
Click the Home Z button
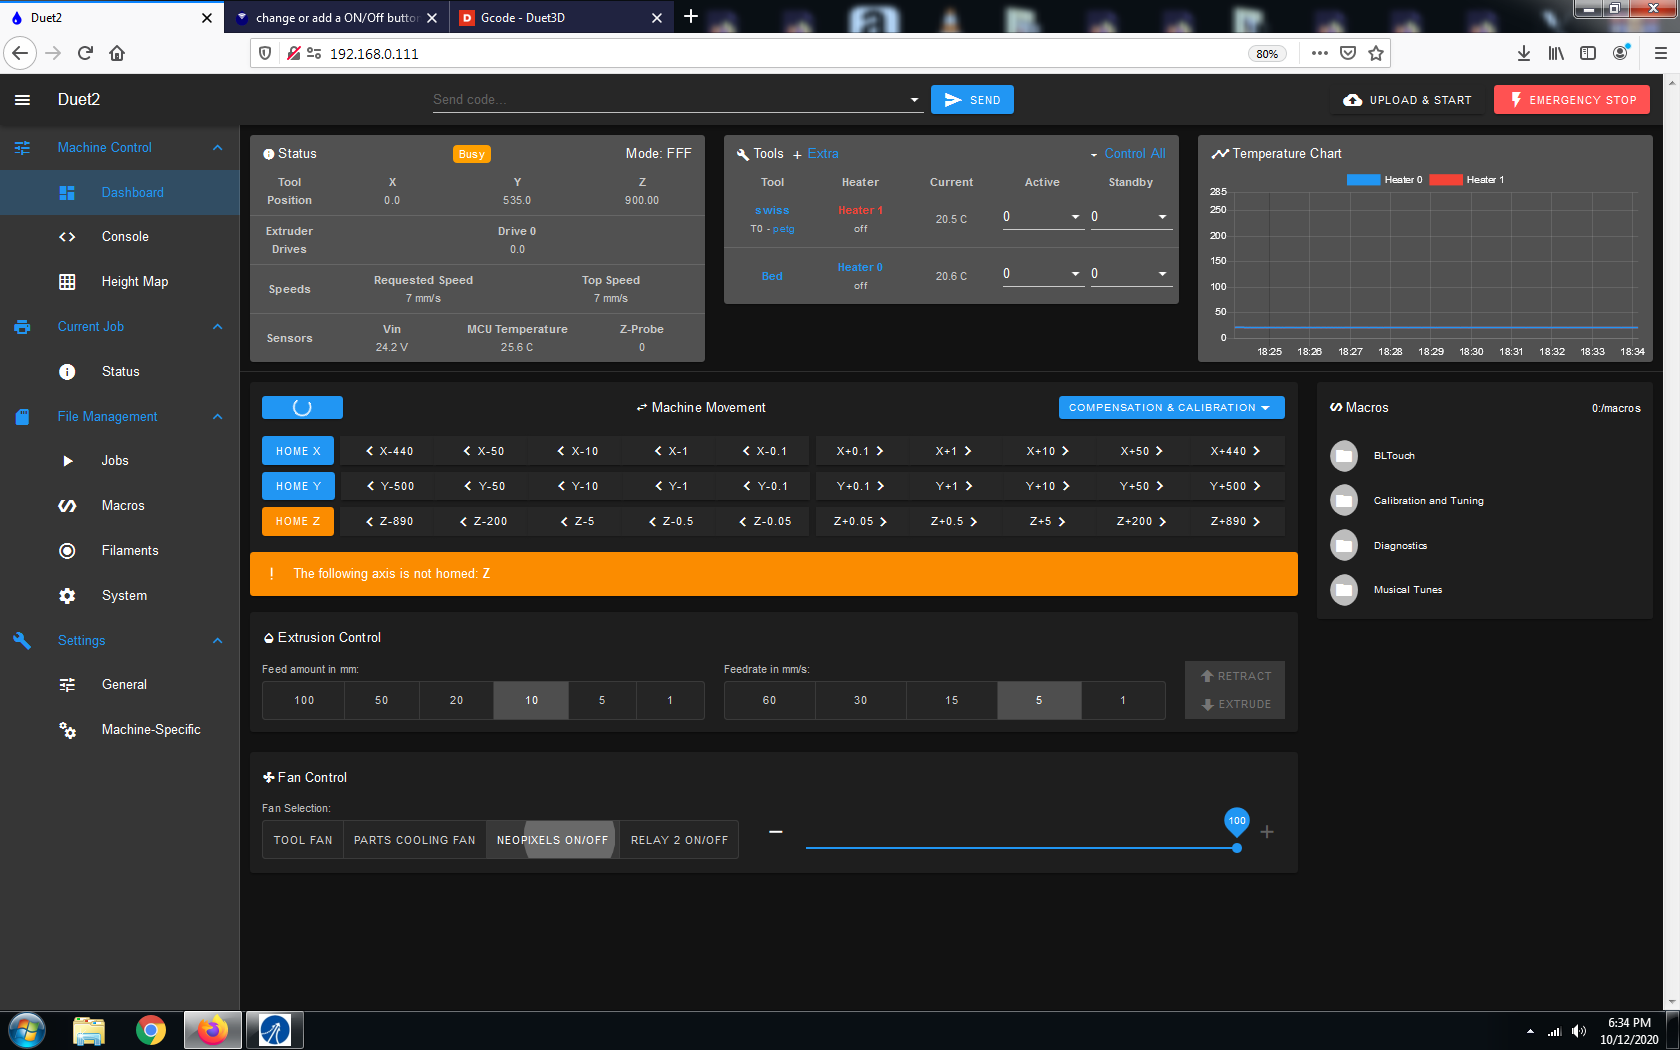(x=298, y=521)
